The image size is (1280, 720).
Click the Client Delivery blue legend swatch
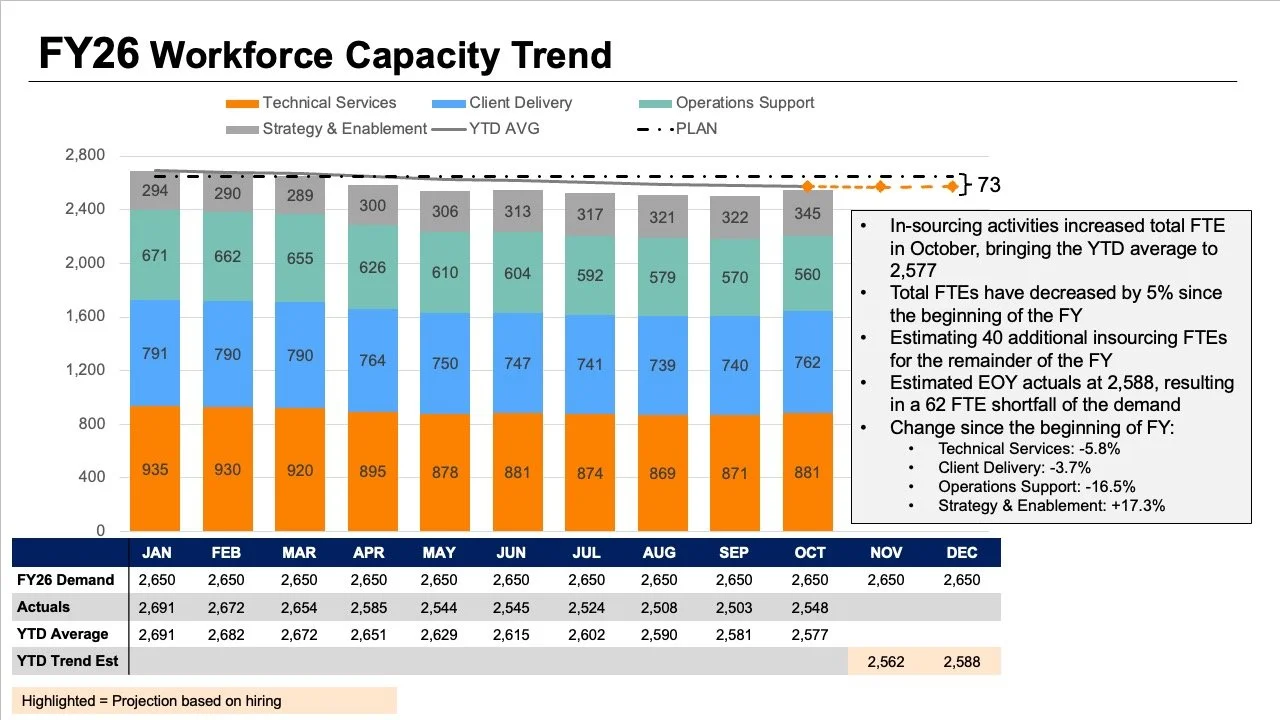pyautogui.click(x=449, y=103)
